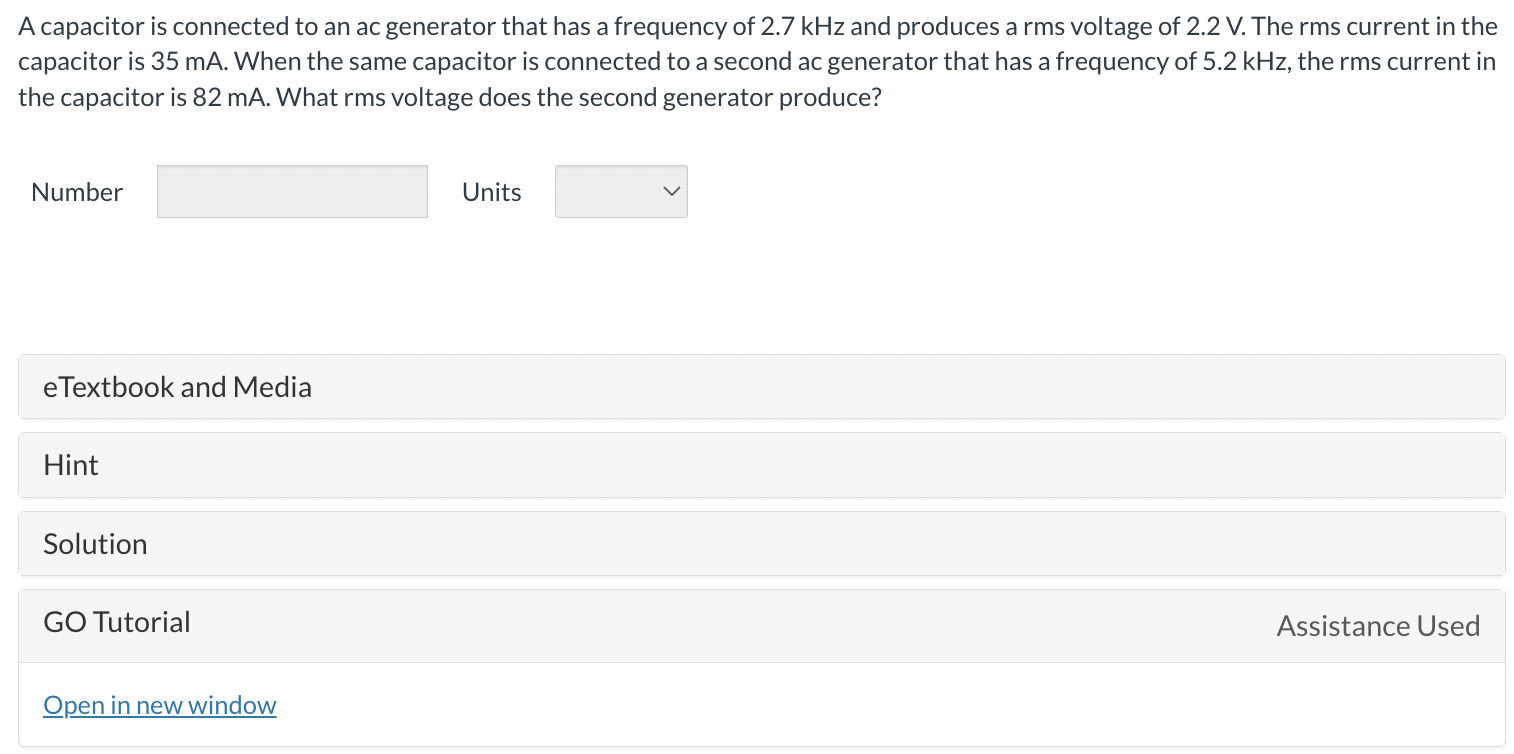Click the Number label text
Image resolution: width=1514 pixels, height=754 pixels.
point(77,192)
